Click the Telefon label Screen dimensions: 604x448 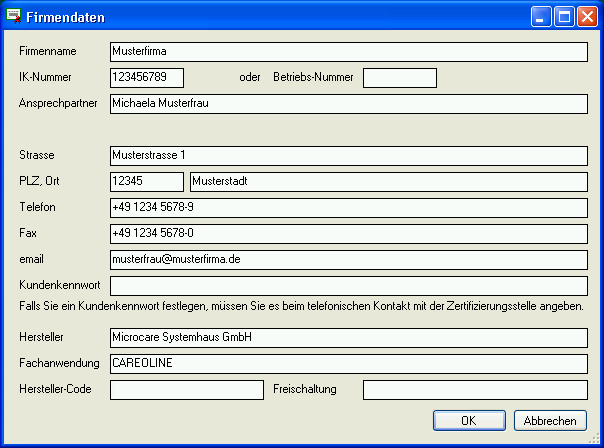37,207
